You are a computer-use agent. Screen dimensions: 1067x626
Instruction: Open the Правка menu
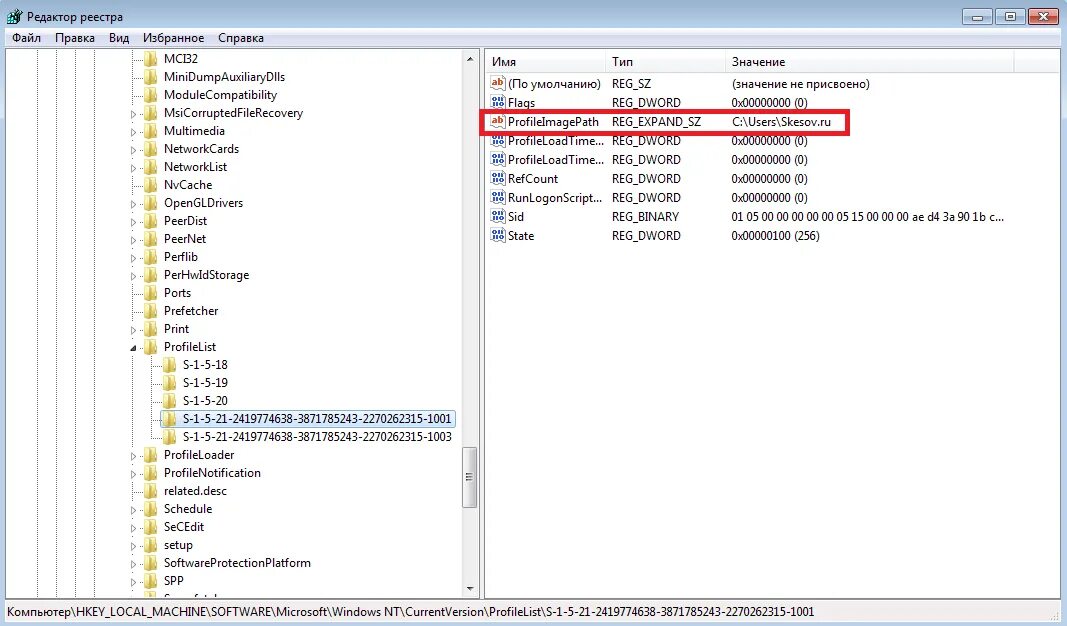pos(75,37)
